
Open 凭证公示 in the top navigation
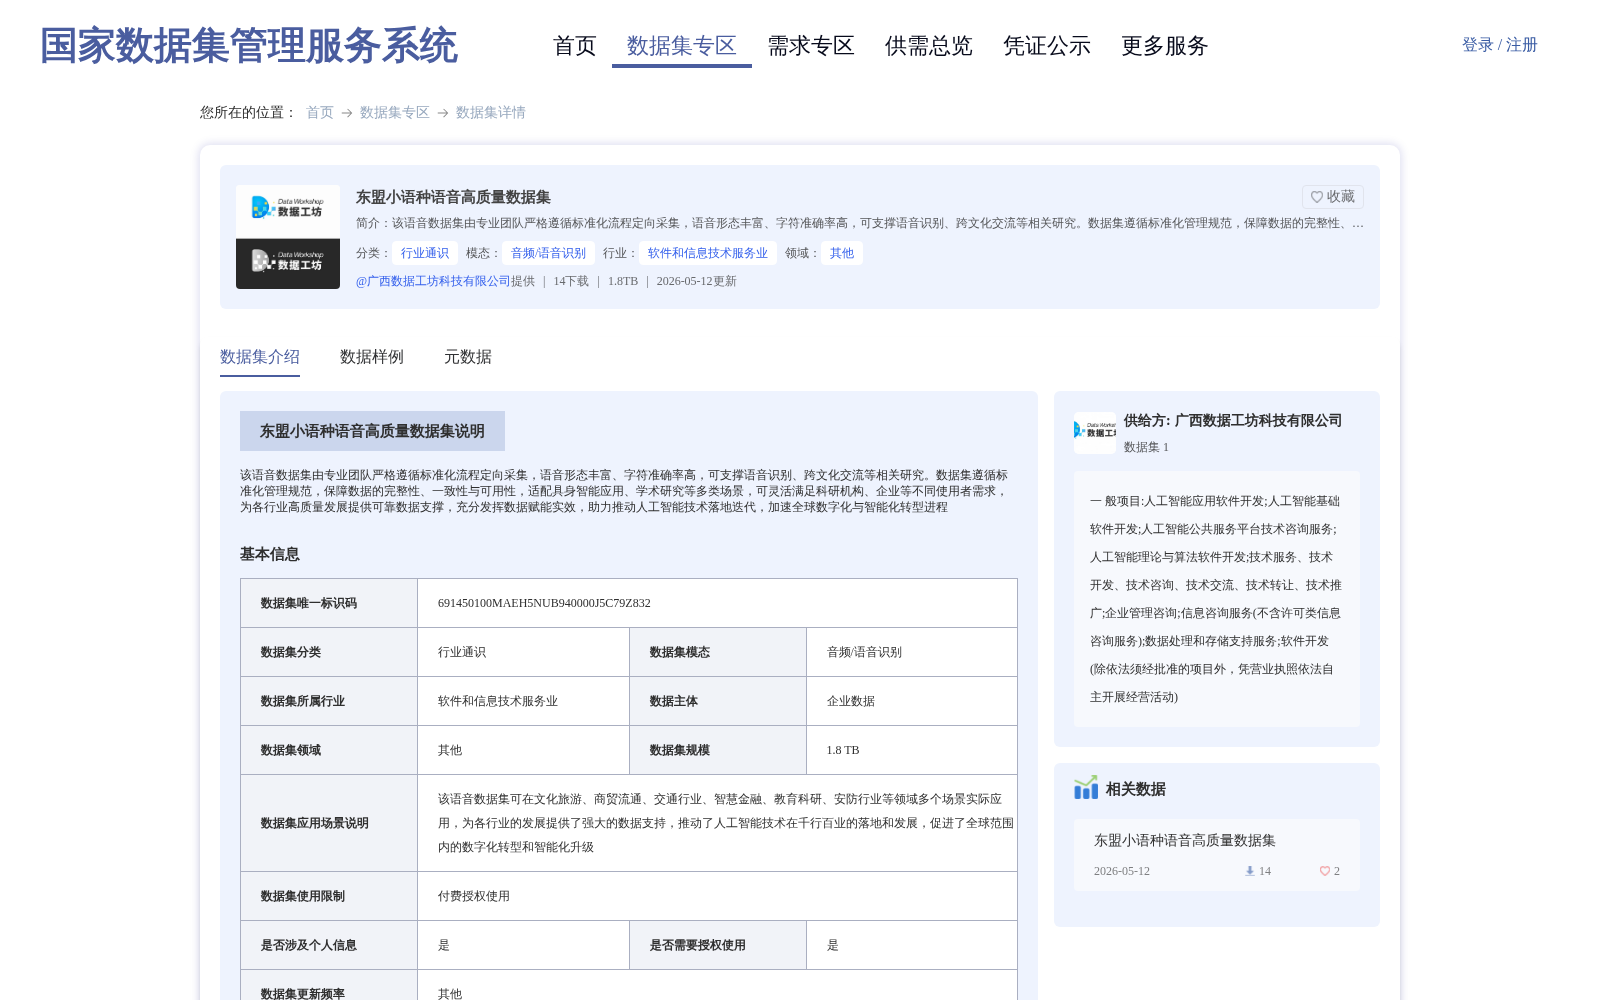(1047, 46)
